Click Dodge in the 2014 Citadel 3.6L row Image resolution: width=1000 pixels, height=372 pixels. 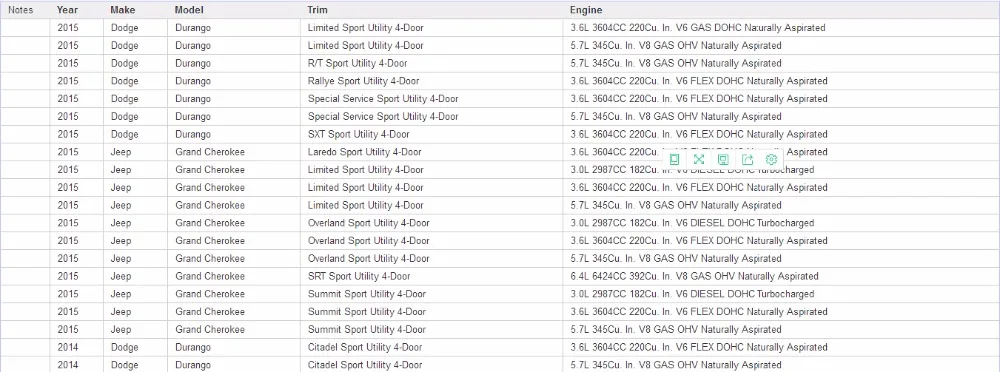124,348
